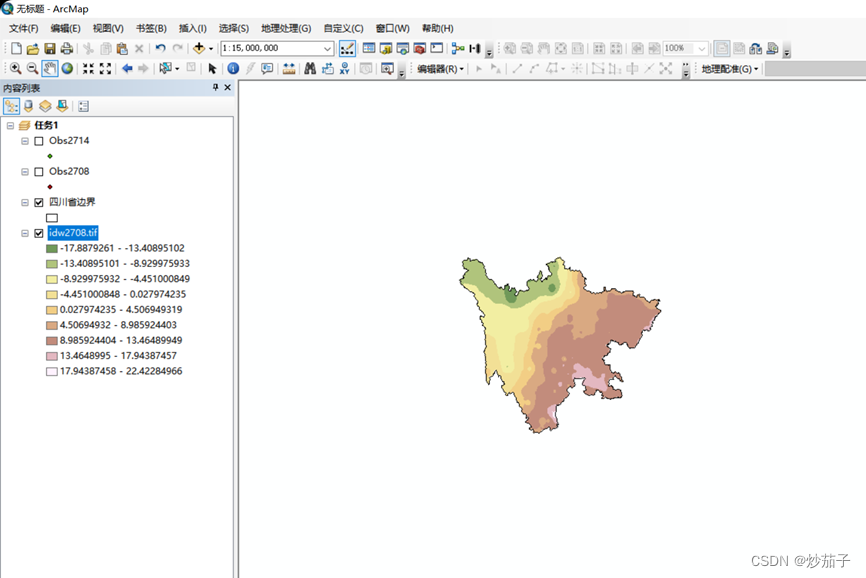Click the 编辑器(R) dropdown button
The width and height of the screenshot is (866, 578).
pos(440,69)
